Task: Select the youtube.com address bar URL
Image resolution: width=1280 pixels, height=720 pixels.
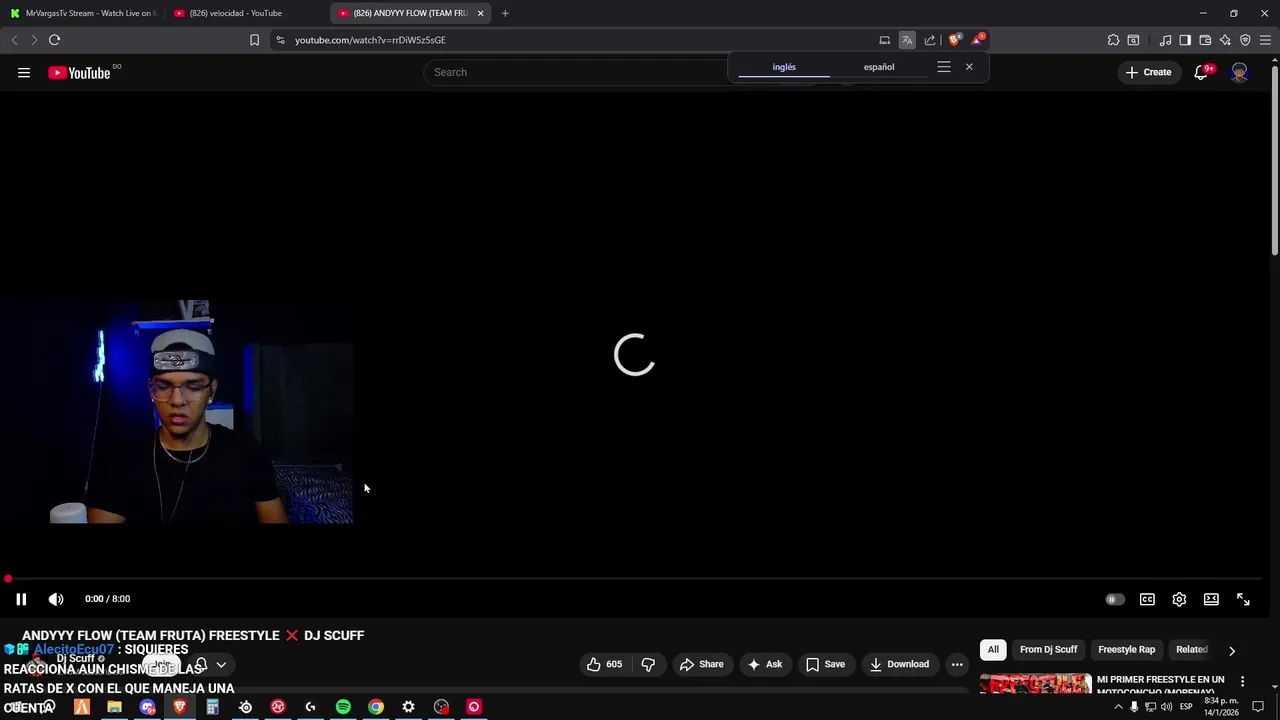Action: point(370,40)
